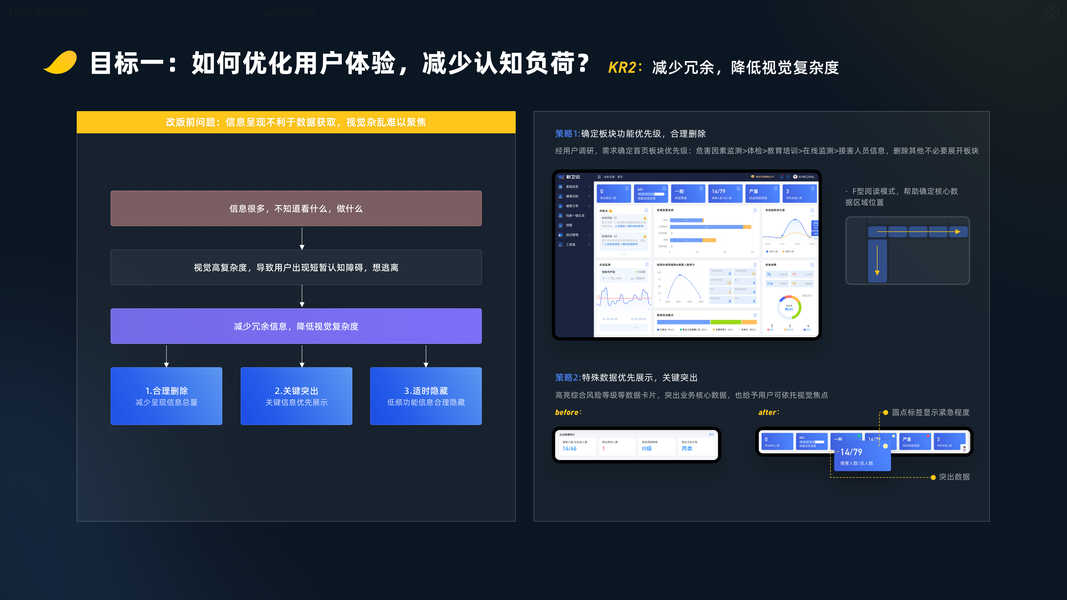Expand the '培训管理' sidebar chevron
The width and height of the screenshot is (1067, 600).
589,235
